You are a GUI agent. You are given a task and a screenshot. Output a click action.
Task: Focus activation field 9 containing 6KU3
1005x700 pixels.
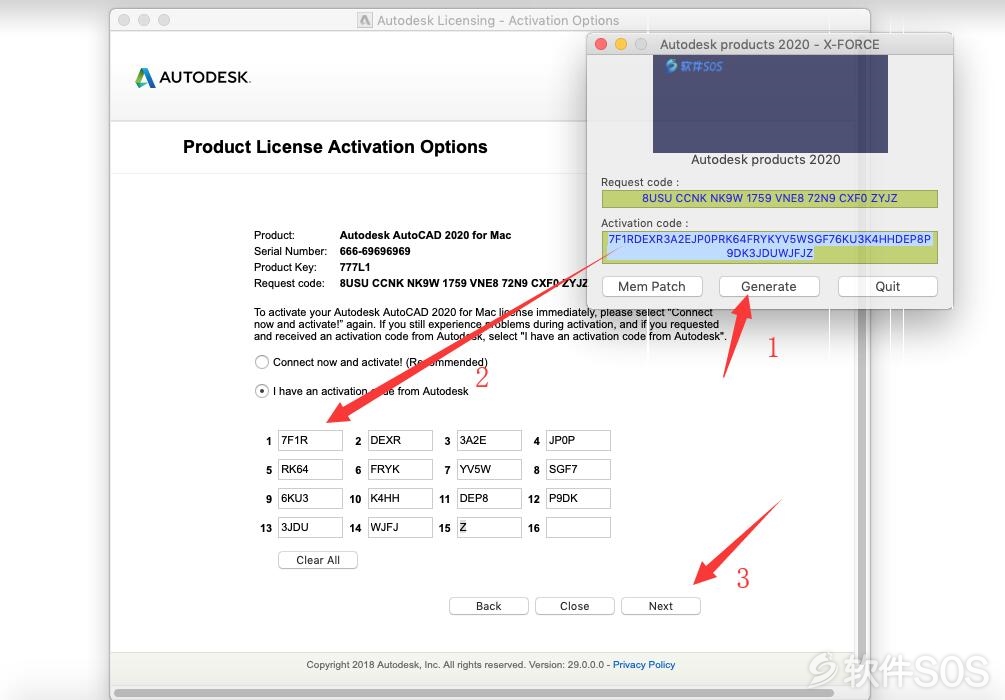[x=310, y=498]
